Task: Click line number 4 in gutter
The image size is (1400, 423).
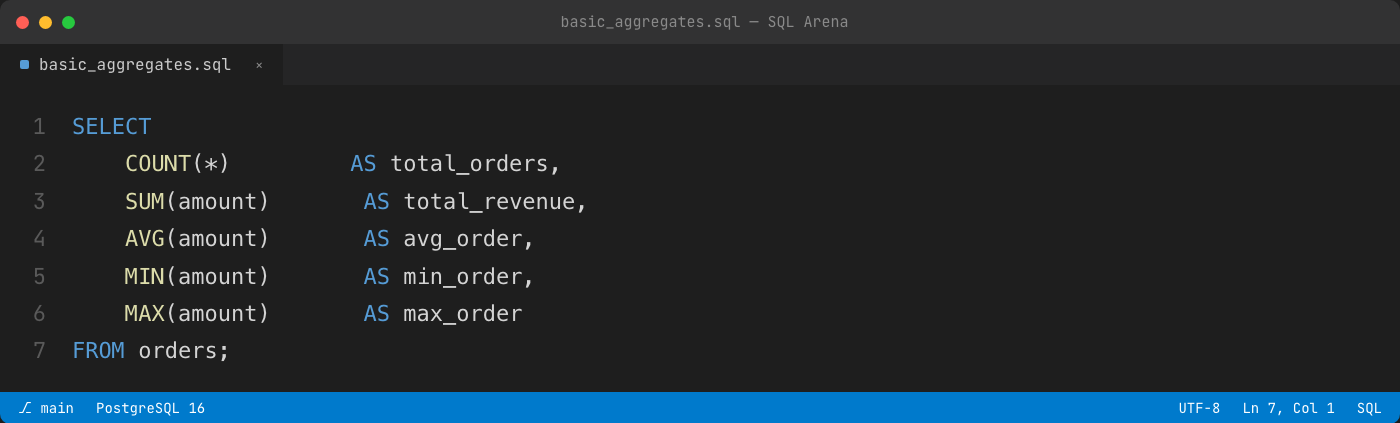Action: (x=39, y=239)
